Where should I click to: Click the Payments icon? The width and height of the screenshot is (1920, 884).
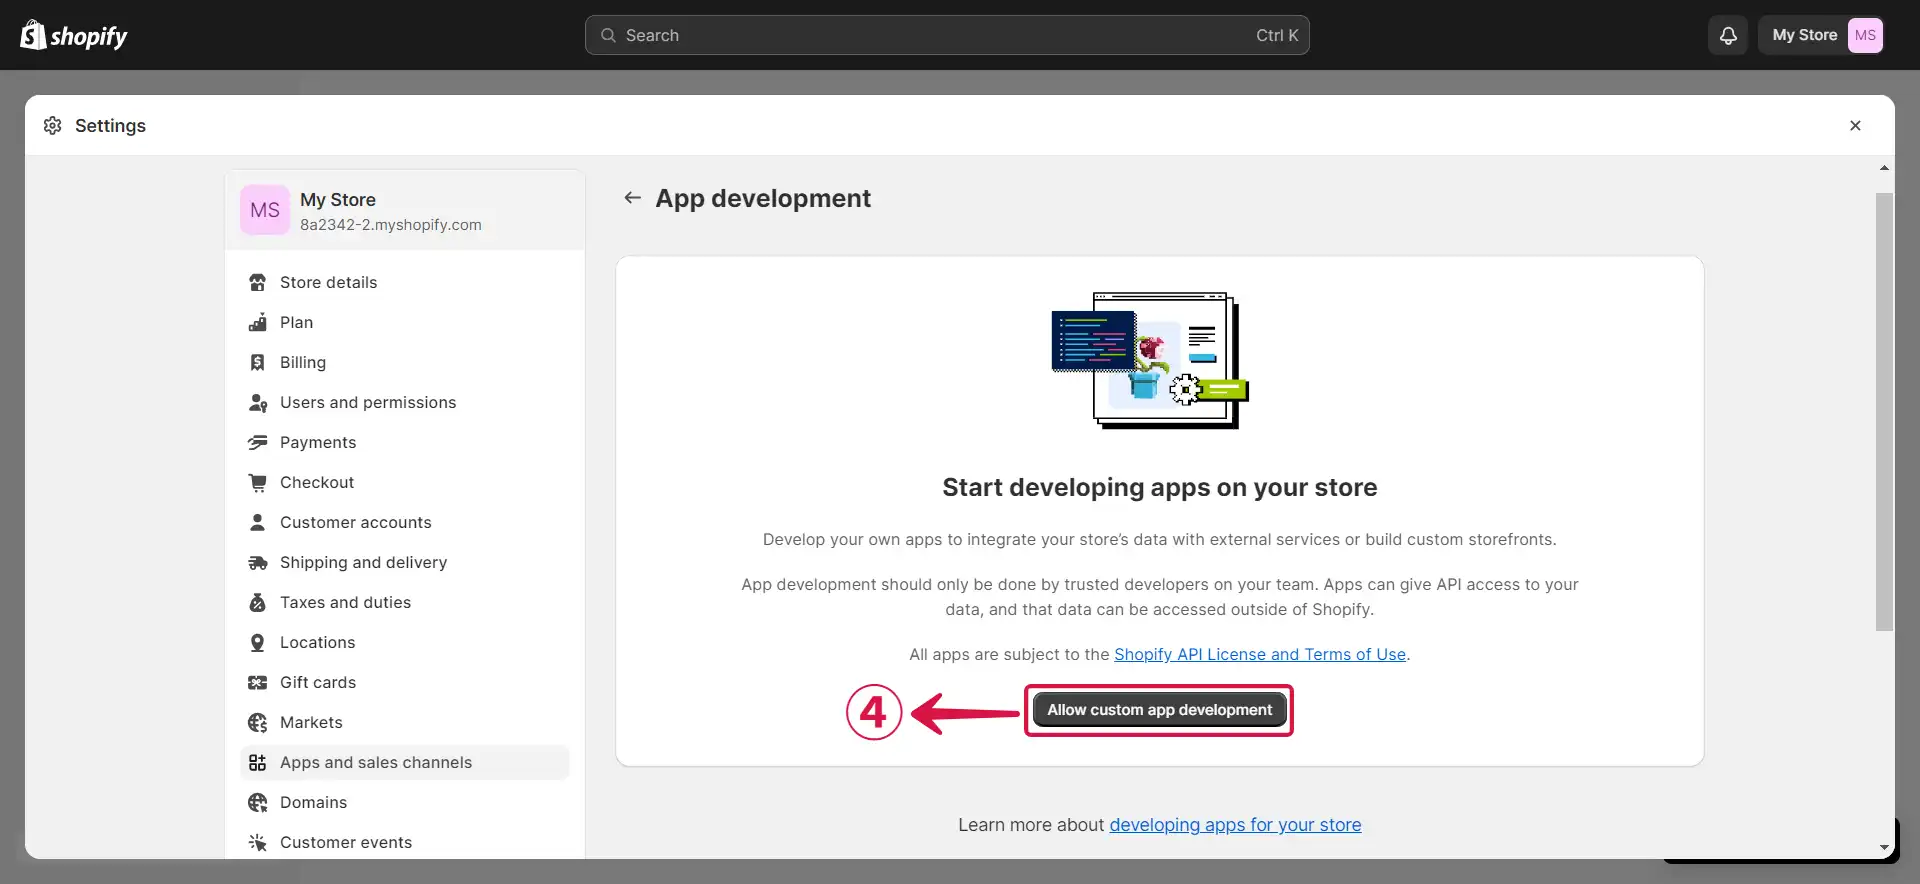(x=257, y=442)
